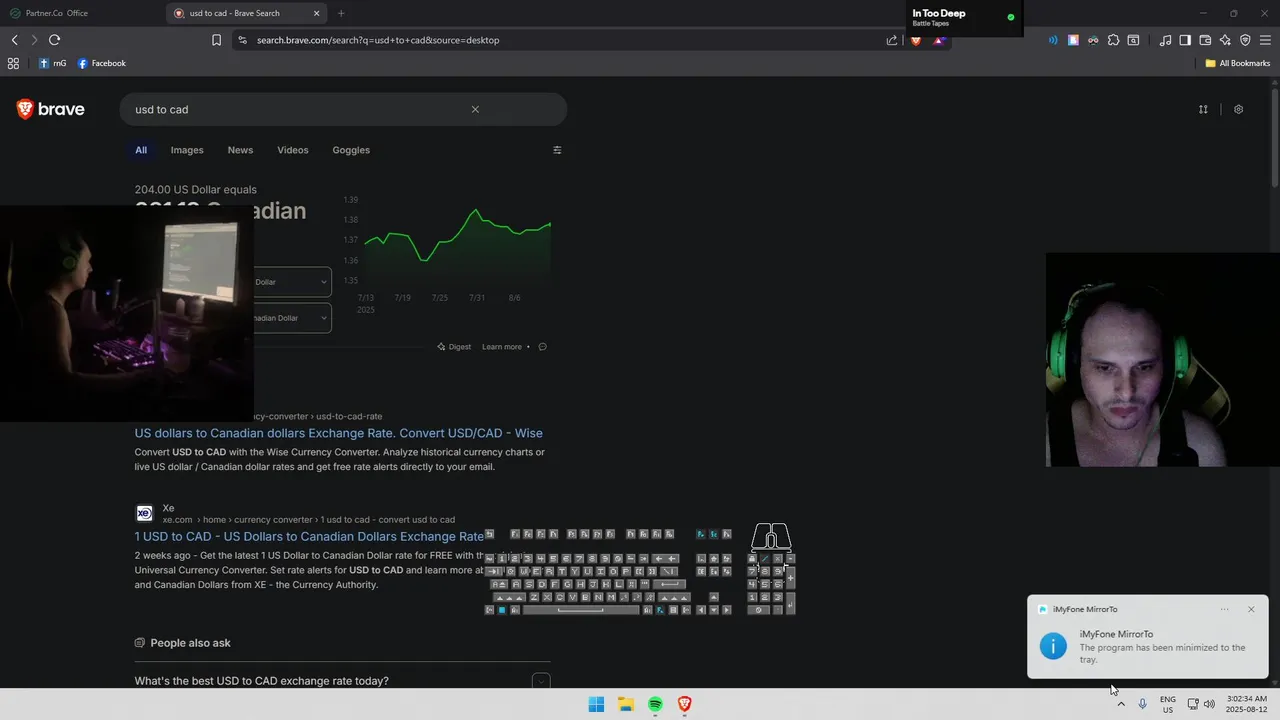This screenshot has height=720, width=1280.
Task: Open the Extensions puzzle-piece menu
Action: point(1113,40)
